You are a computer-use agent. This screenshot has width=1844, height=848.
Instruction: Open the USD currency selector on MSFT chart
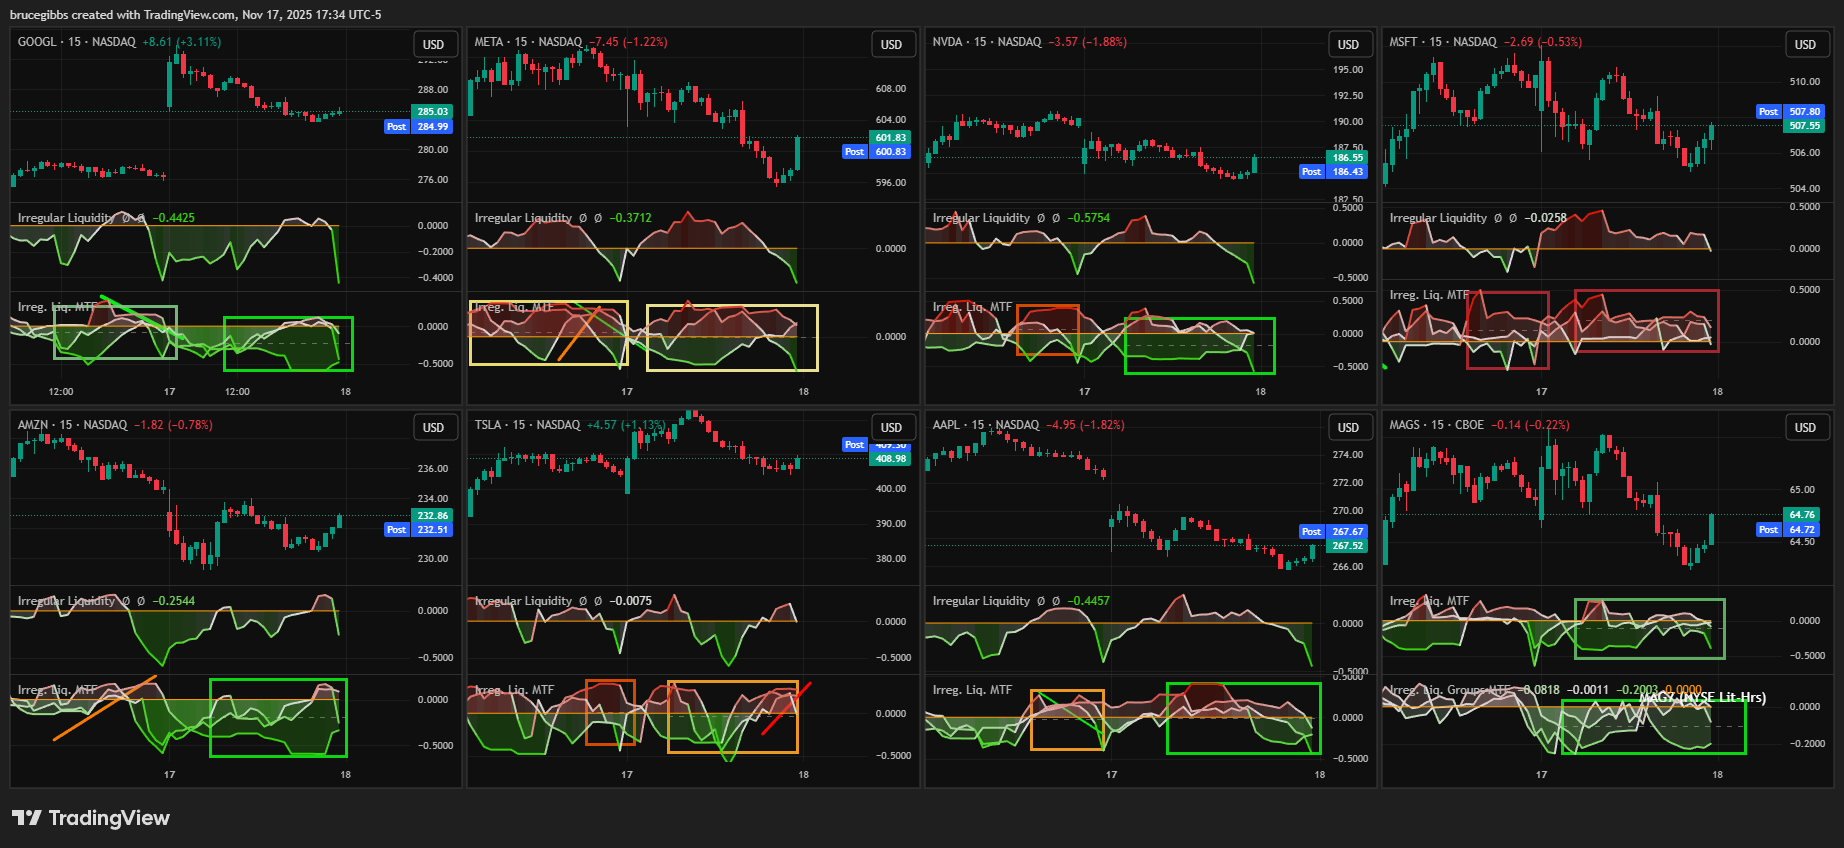click(x=1805, y=44)
